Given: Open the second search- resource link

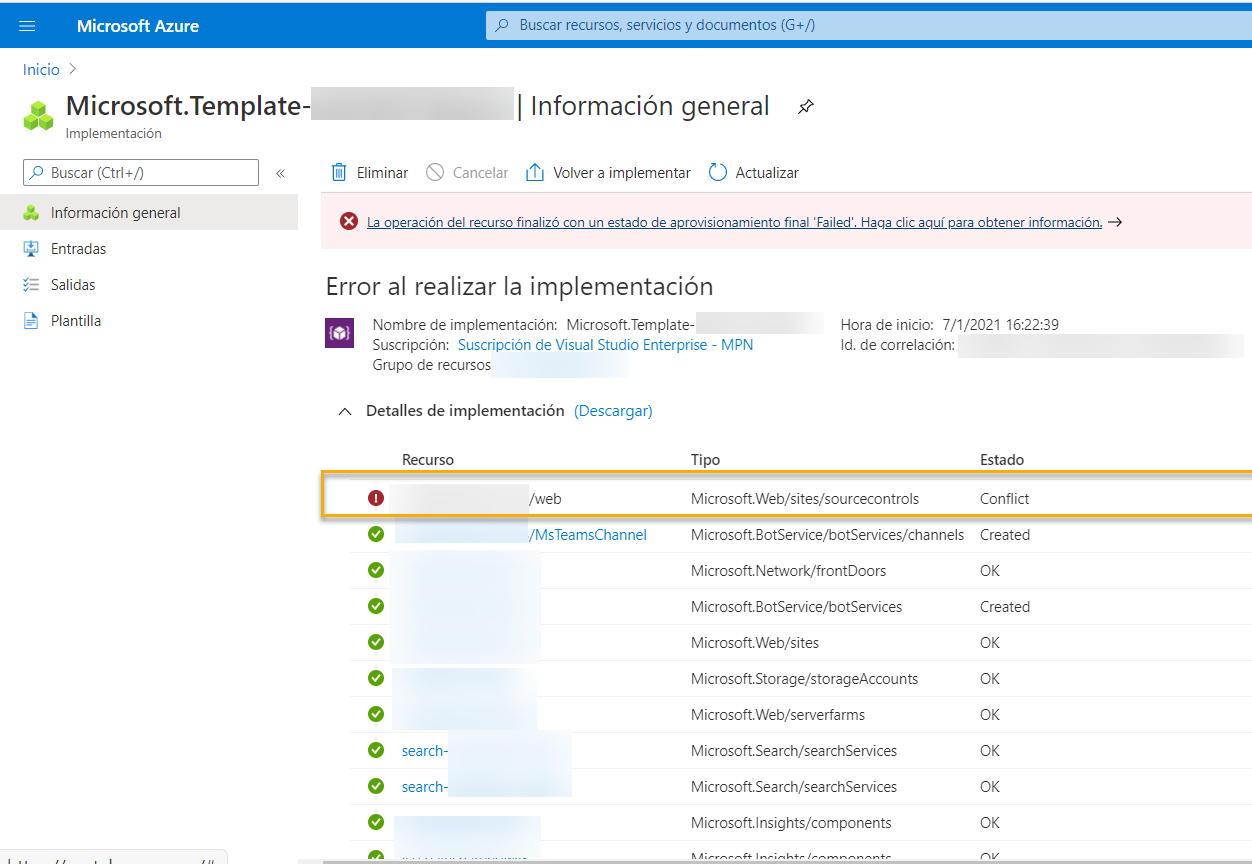Looking at the screenshot, I should [425, 787].
